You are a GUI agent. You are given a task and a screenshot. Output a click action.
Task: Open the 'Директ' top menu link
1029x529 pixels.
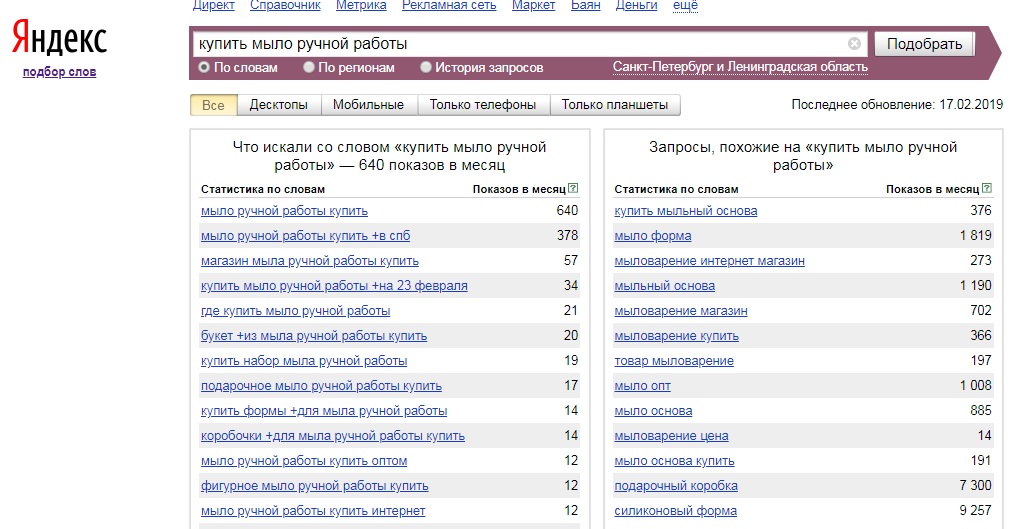point(212,6)
